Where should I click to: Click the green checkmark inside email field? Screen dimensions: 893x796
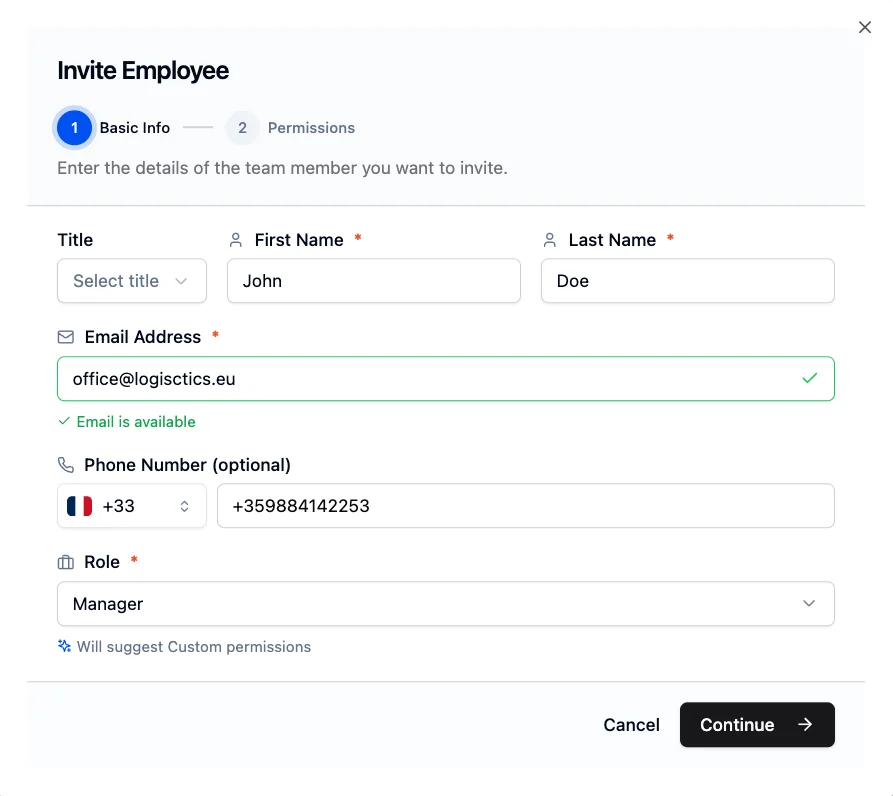[809, 378]
